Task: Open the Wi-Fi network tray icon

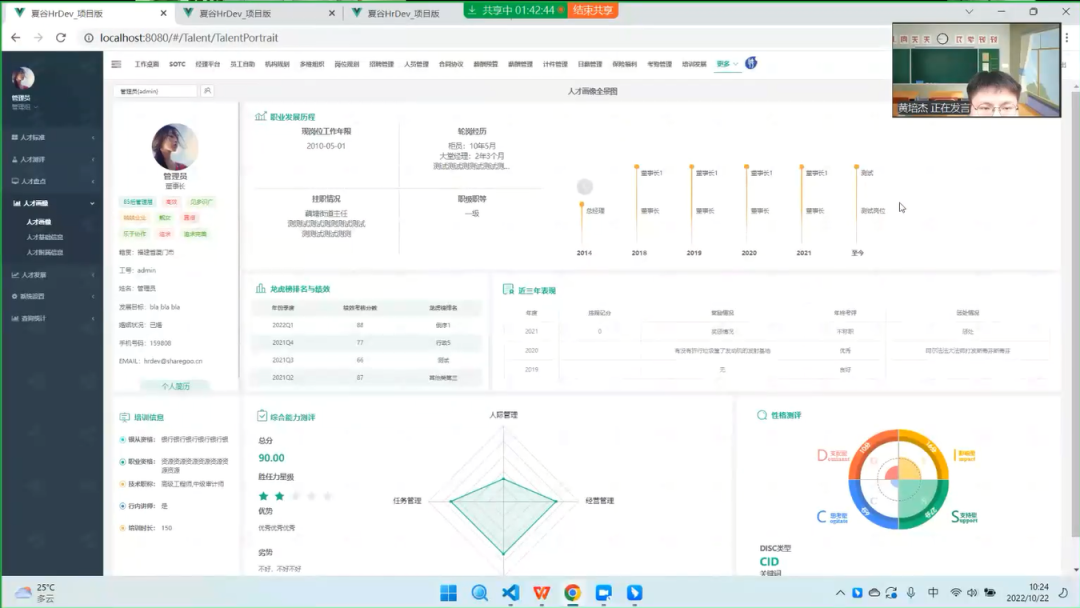Action: click(x=955, y=593)
